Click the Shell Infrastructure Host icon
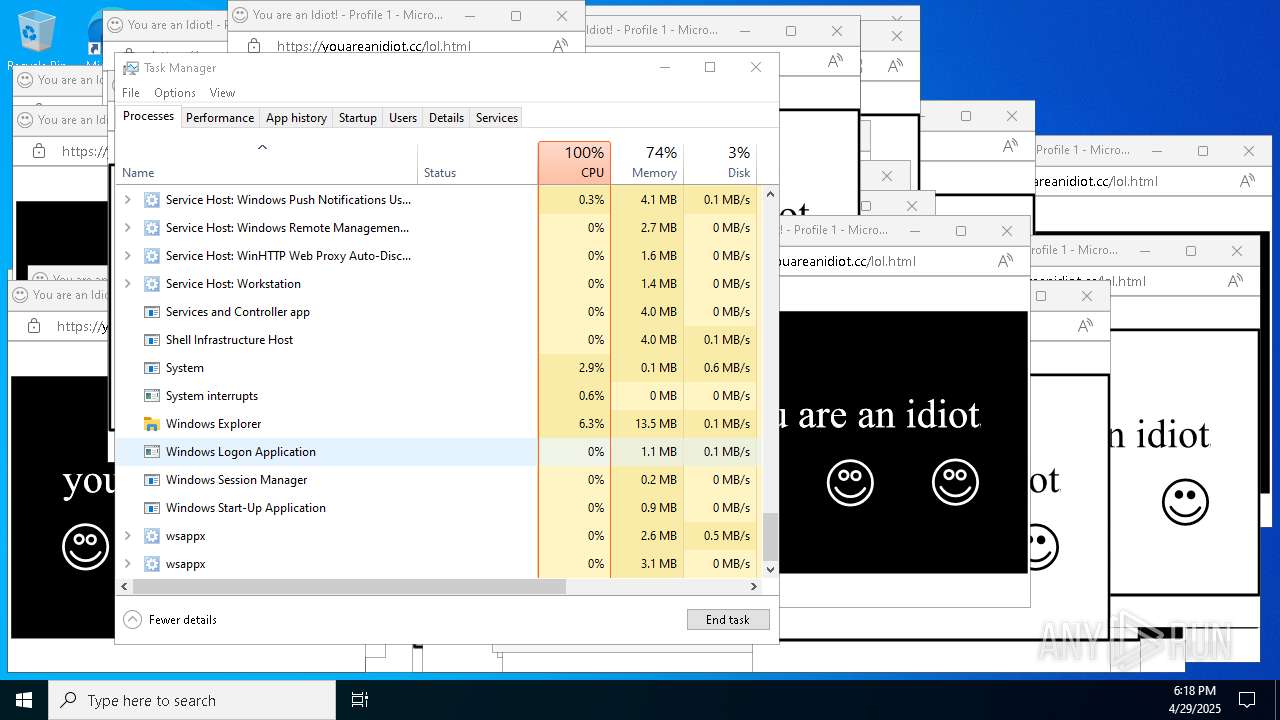This screenshot has width=1280, height=720. [x=152, y=340]
